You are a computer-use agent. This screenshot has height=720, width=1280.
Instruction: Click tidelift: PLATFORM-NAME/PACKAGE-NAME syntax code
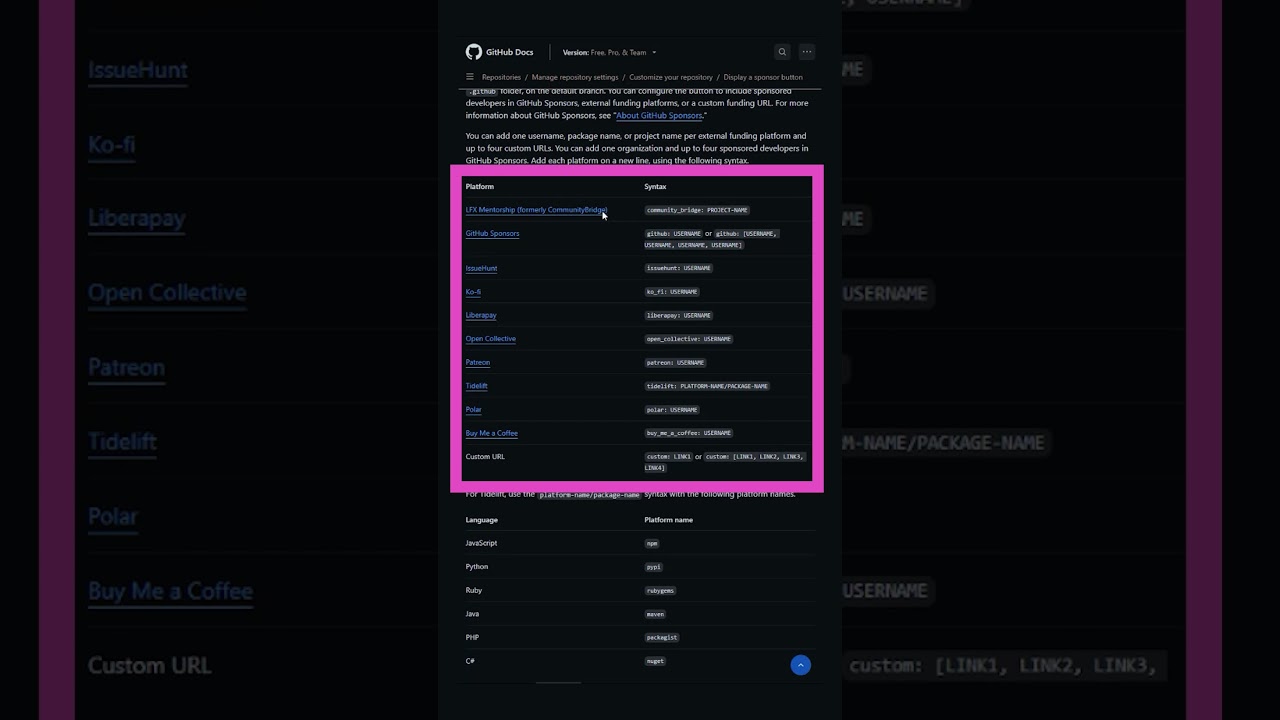tap(707, 386)
